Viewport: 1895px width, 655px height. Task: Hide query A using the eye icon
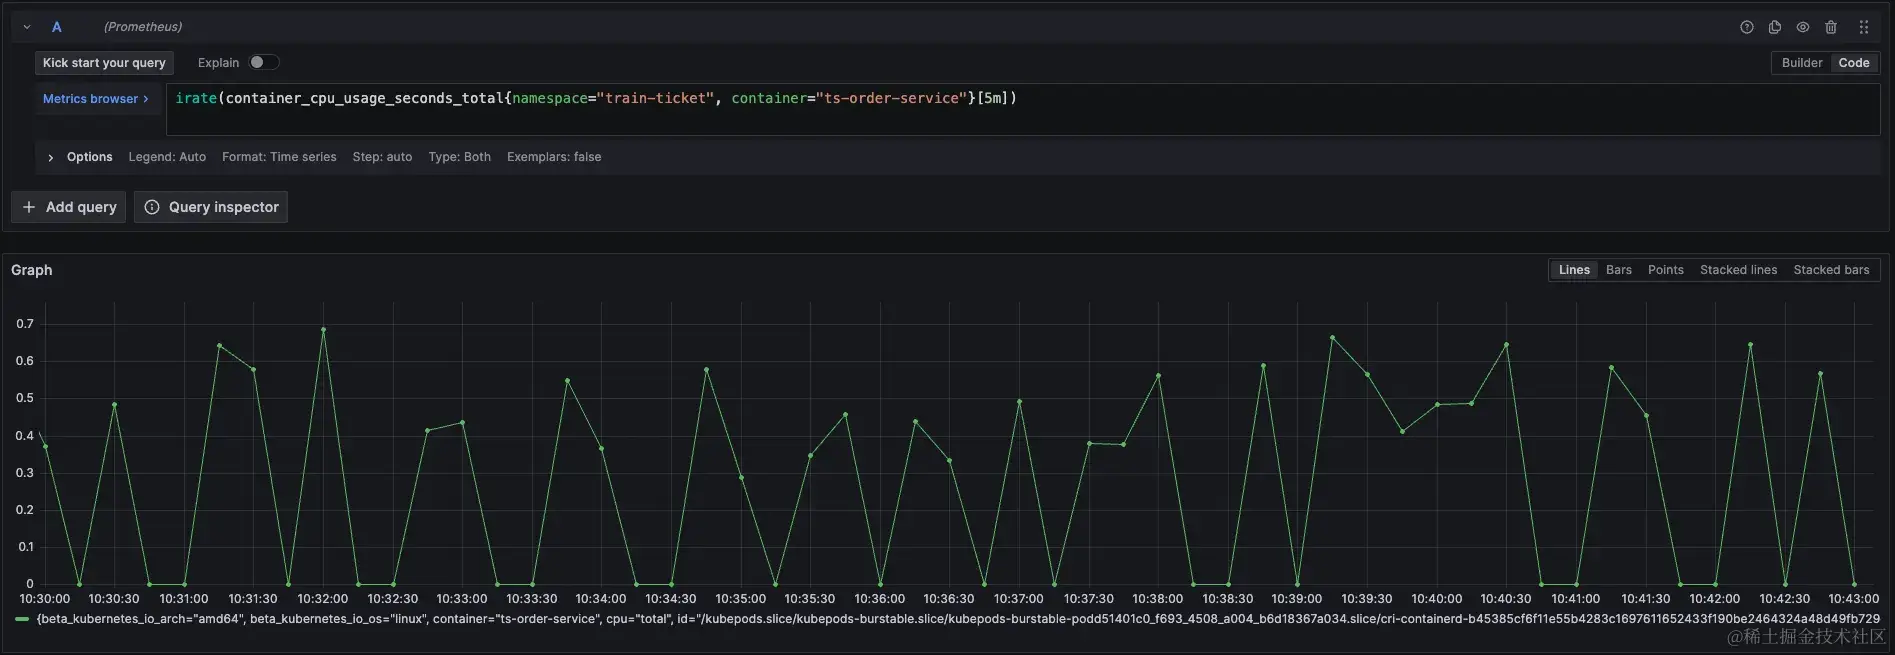coord(1802,28)
